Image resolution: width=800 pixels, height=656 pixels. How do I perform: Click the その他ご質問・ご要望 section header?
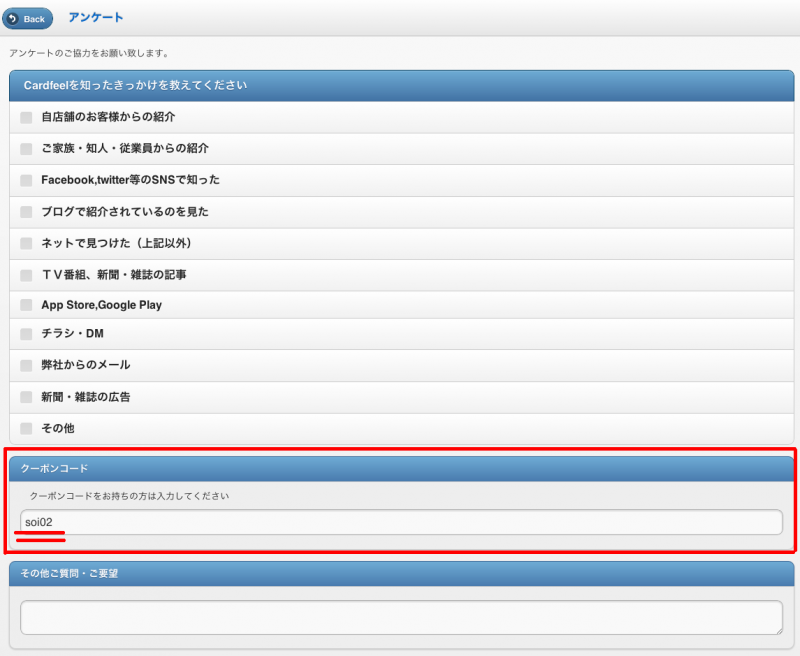pos(402,574)
